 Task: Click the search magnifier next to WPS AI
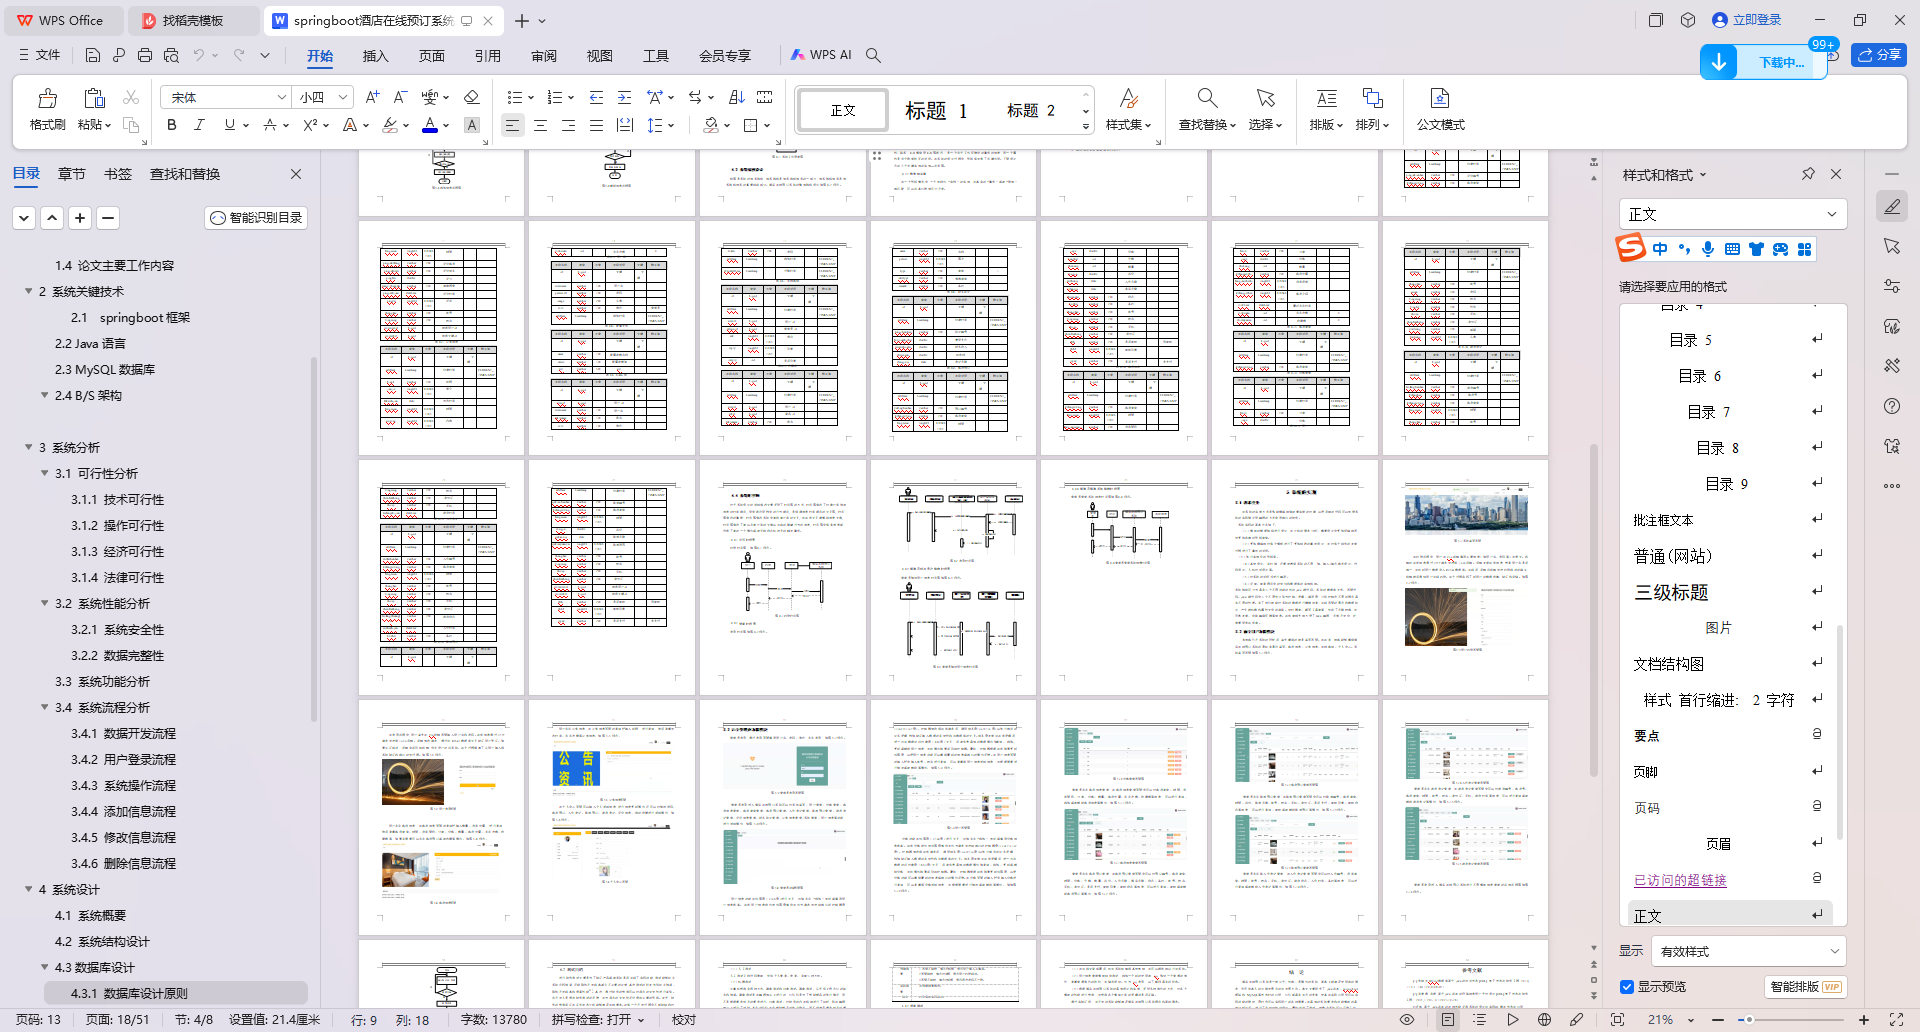click(873, 55)
